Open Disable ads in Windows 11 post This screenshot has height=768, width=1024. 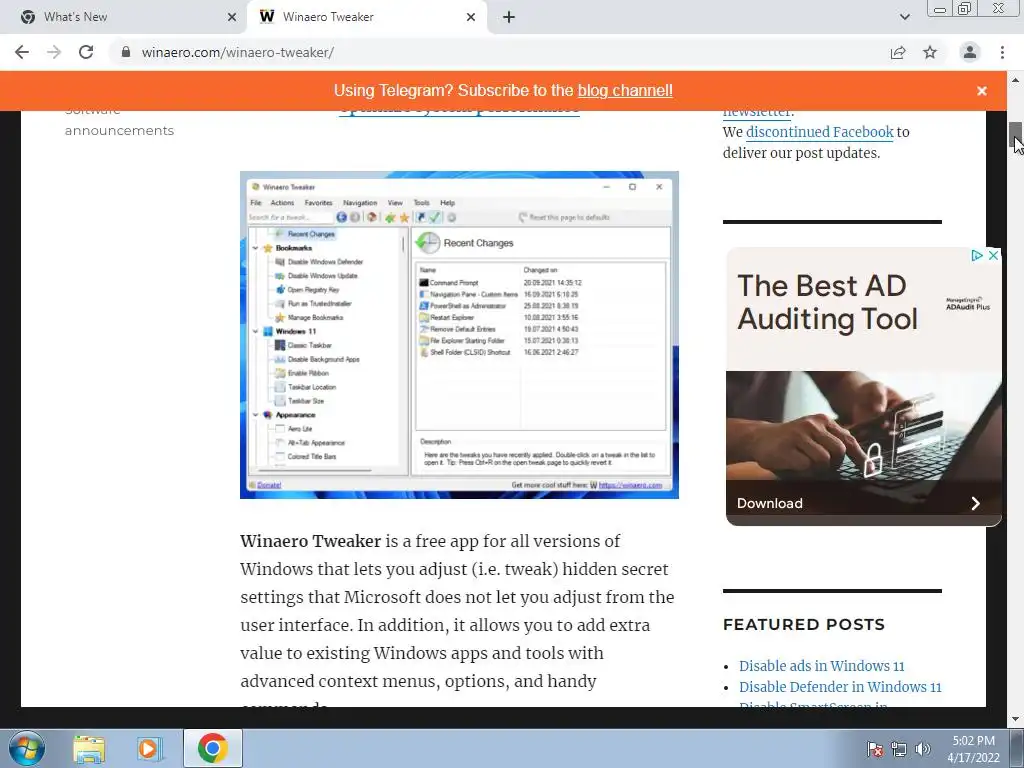(822, 666)
